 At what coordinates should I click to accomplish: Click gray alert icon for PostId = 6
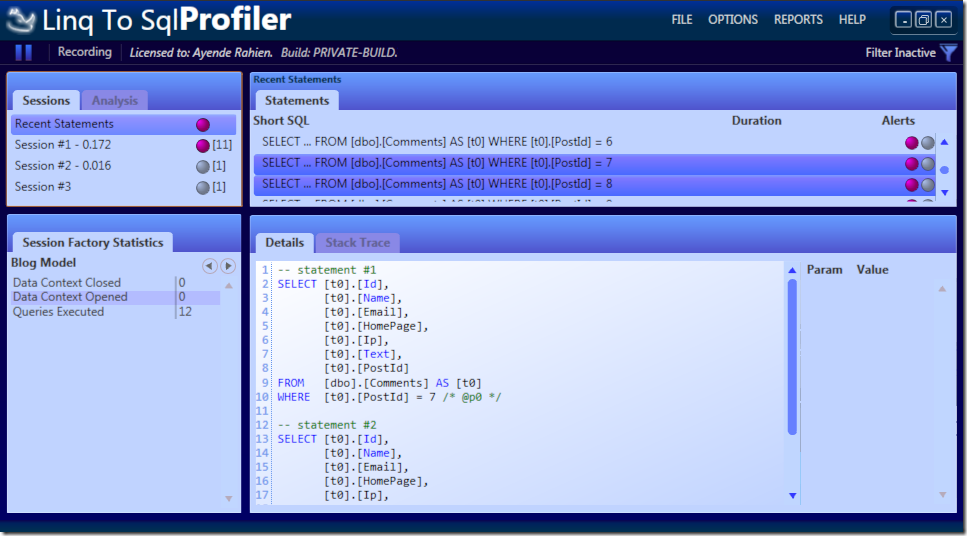pyautogui.click(x=928, y=143)
